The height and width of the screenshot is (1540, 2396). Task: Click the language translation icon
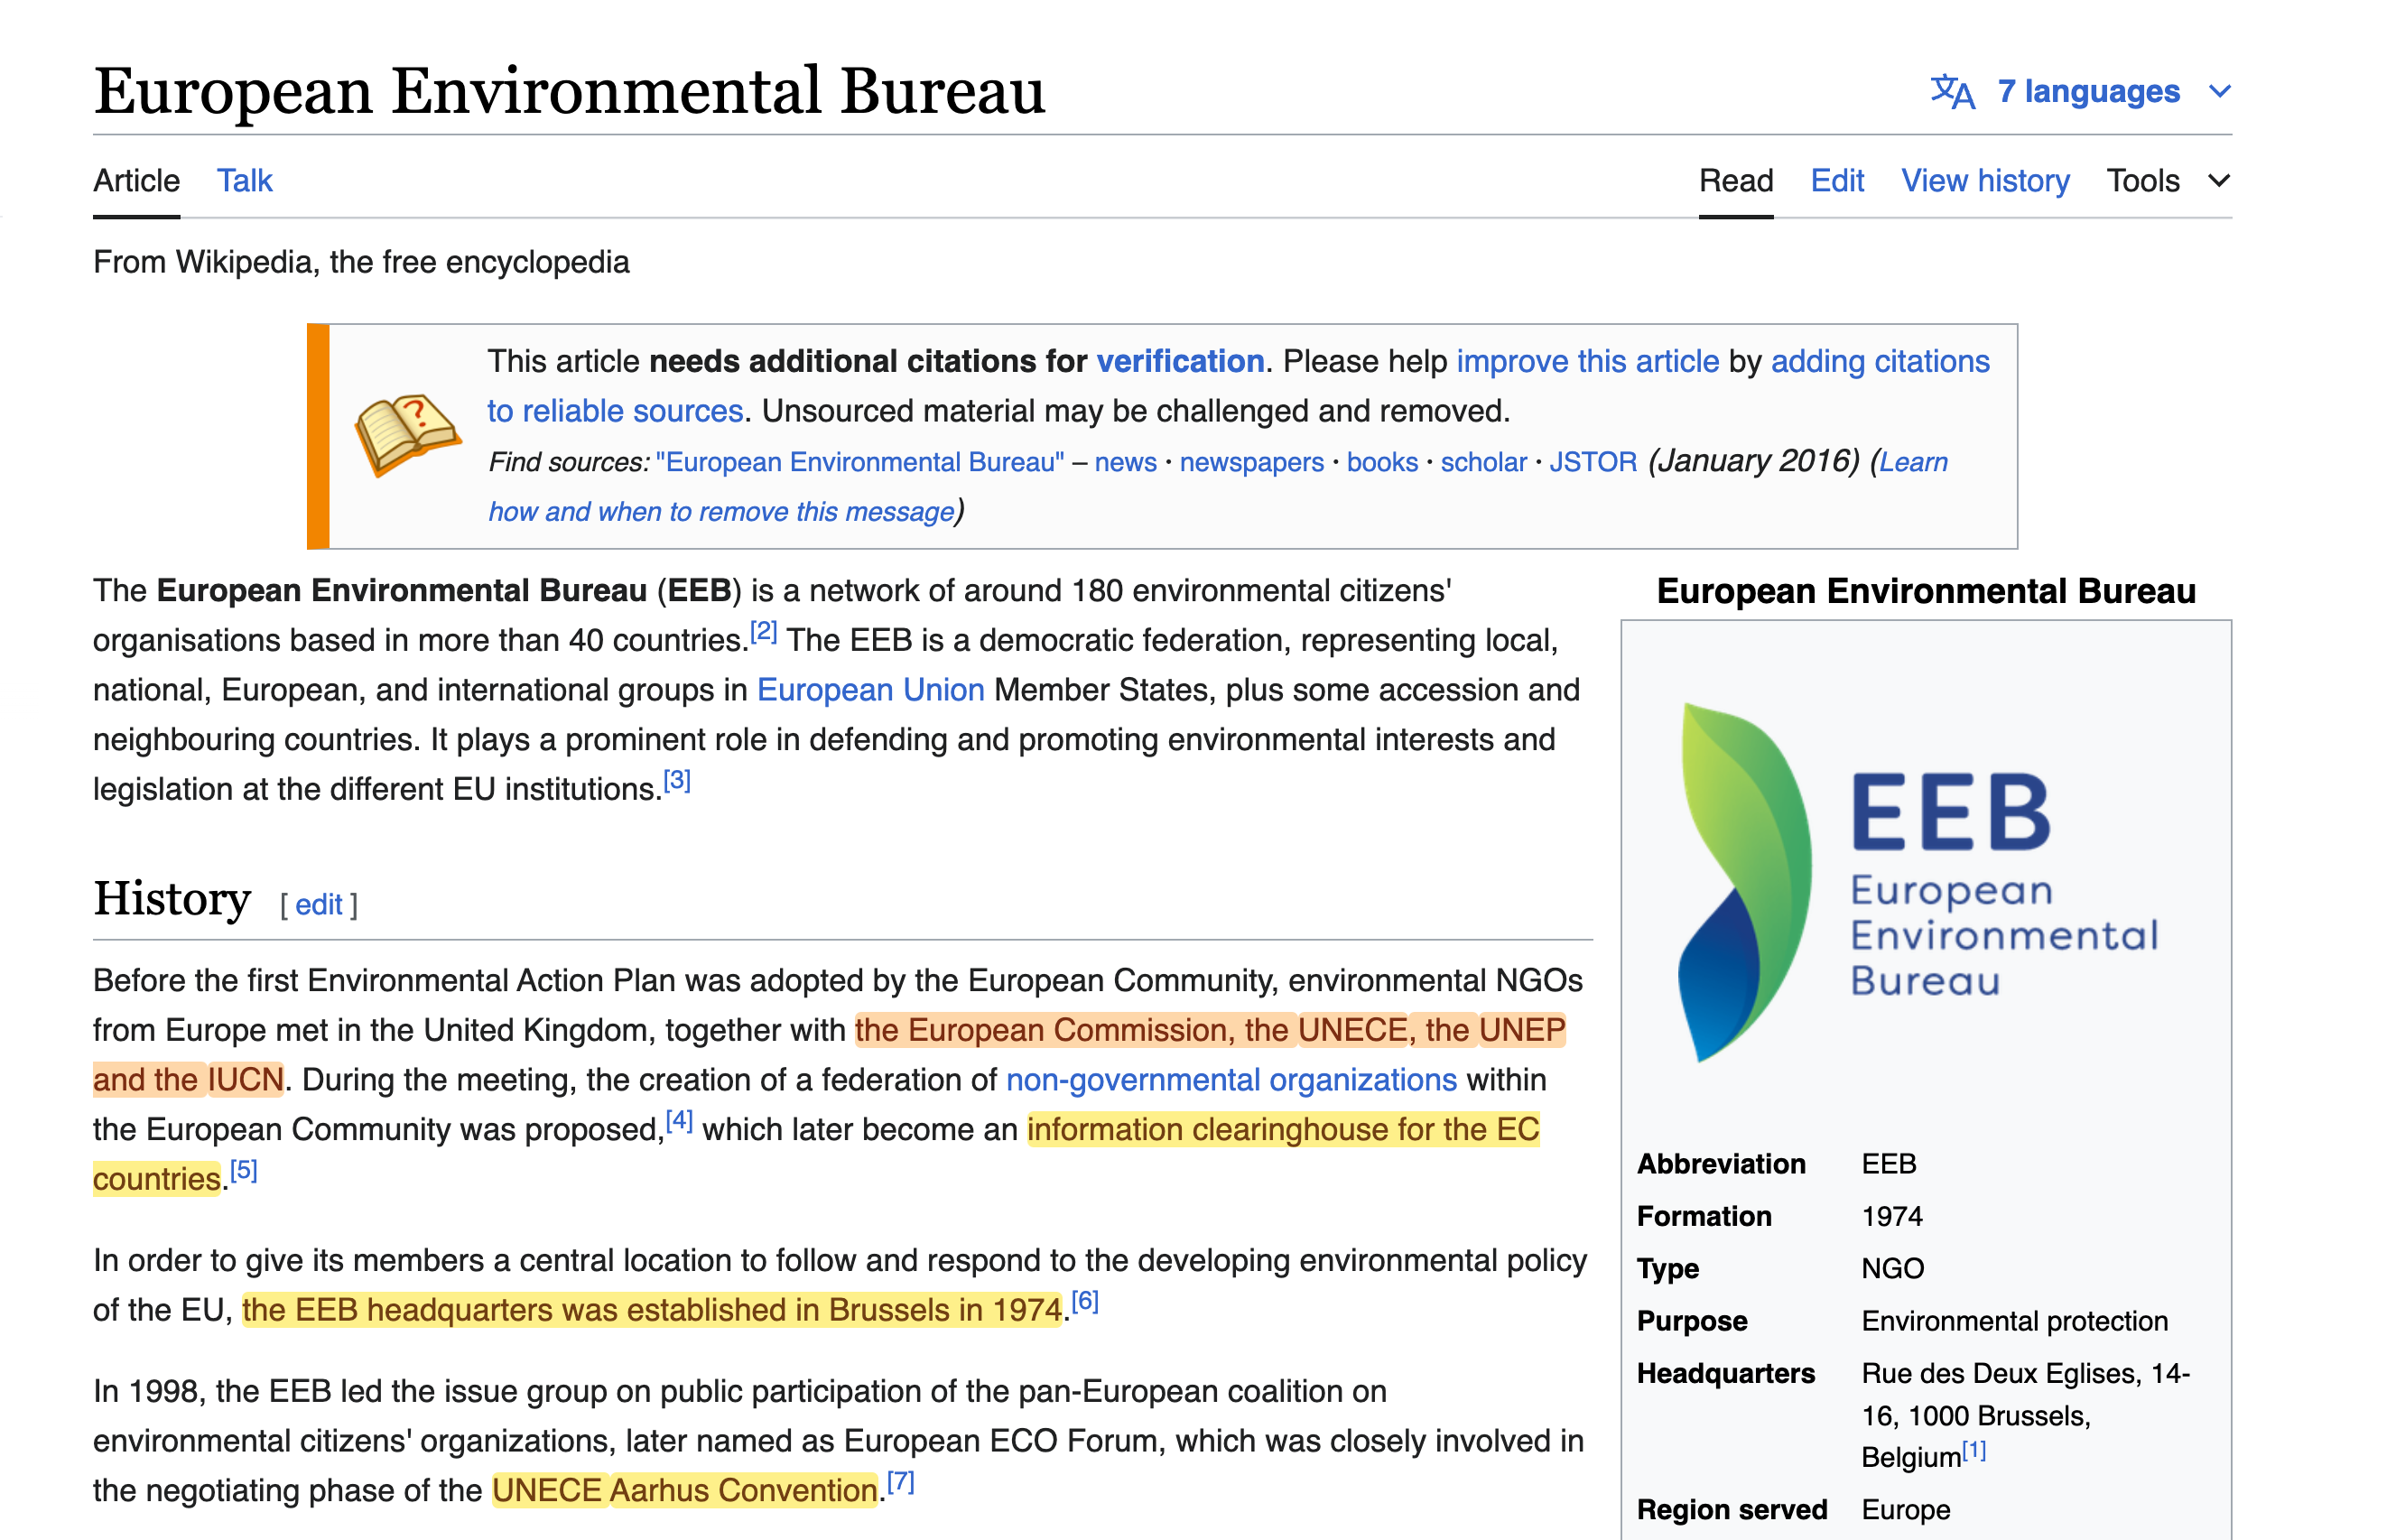point(1951,91)
